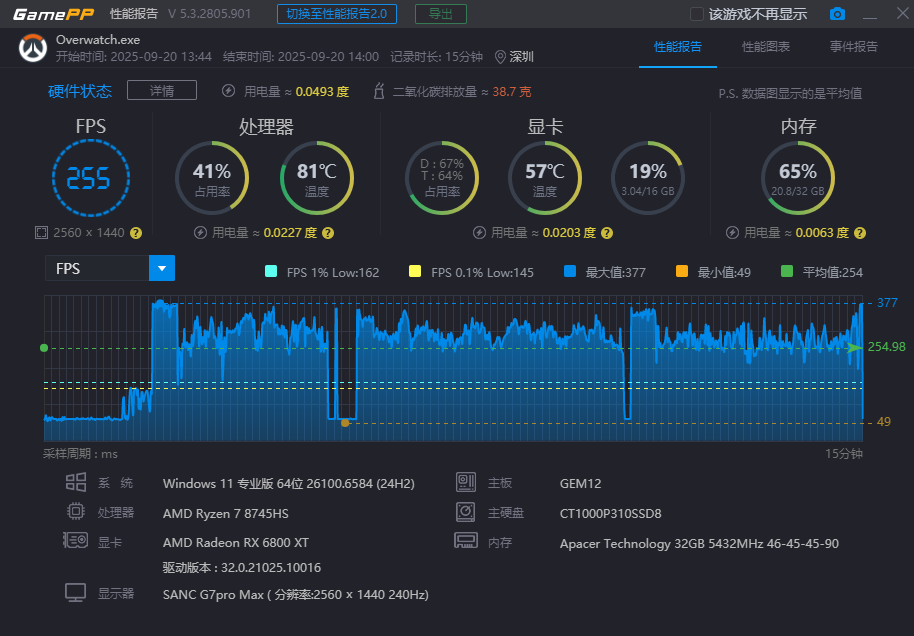Click the FPS metric selection box
The width and height of the screenshot is (914, 636).
(x=97, y=268)
